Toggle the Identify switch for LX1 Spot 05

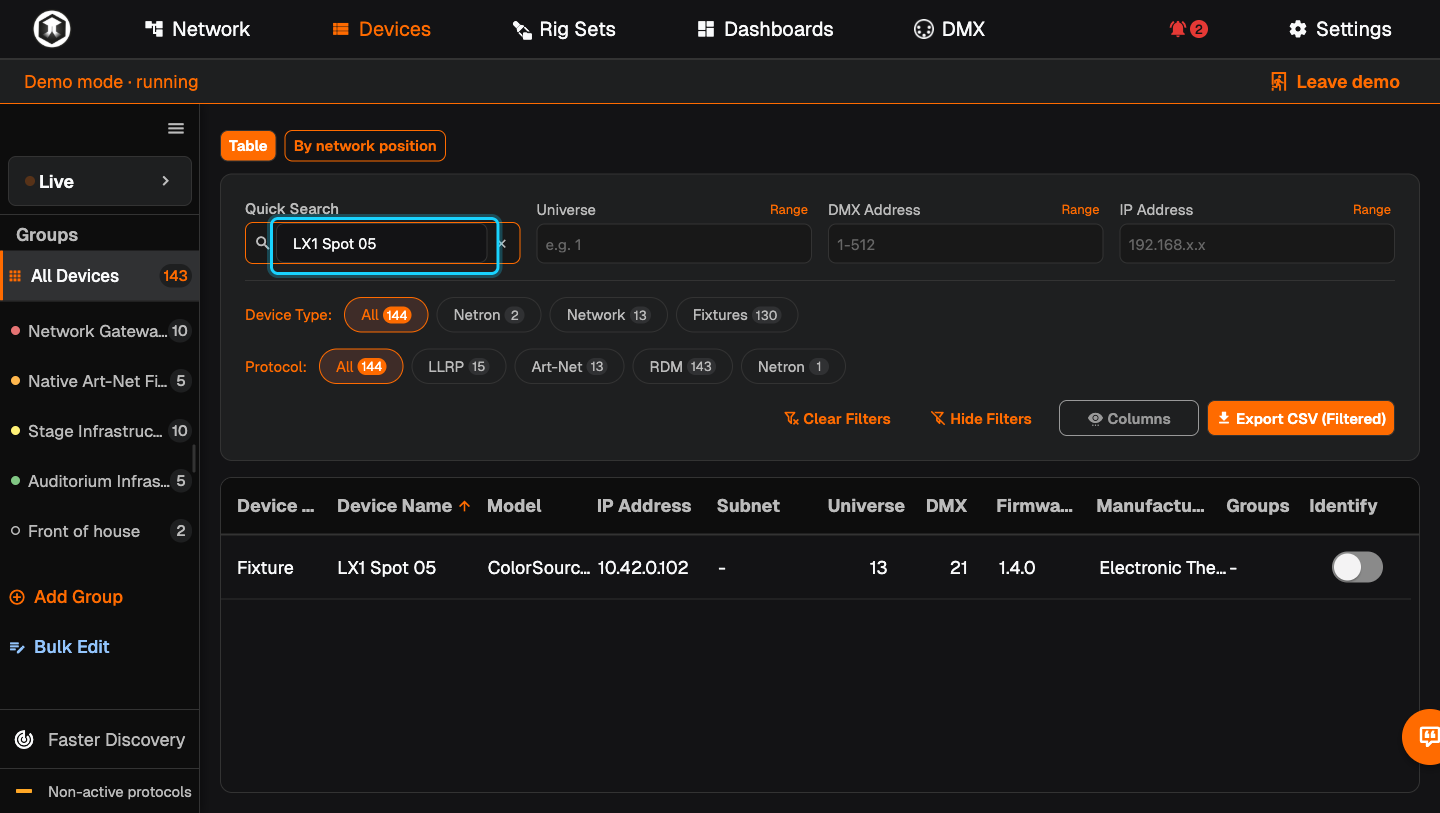(1357, 567)
